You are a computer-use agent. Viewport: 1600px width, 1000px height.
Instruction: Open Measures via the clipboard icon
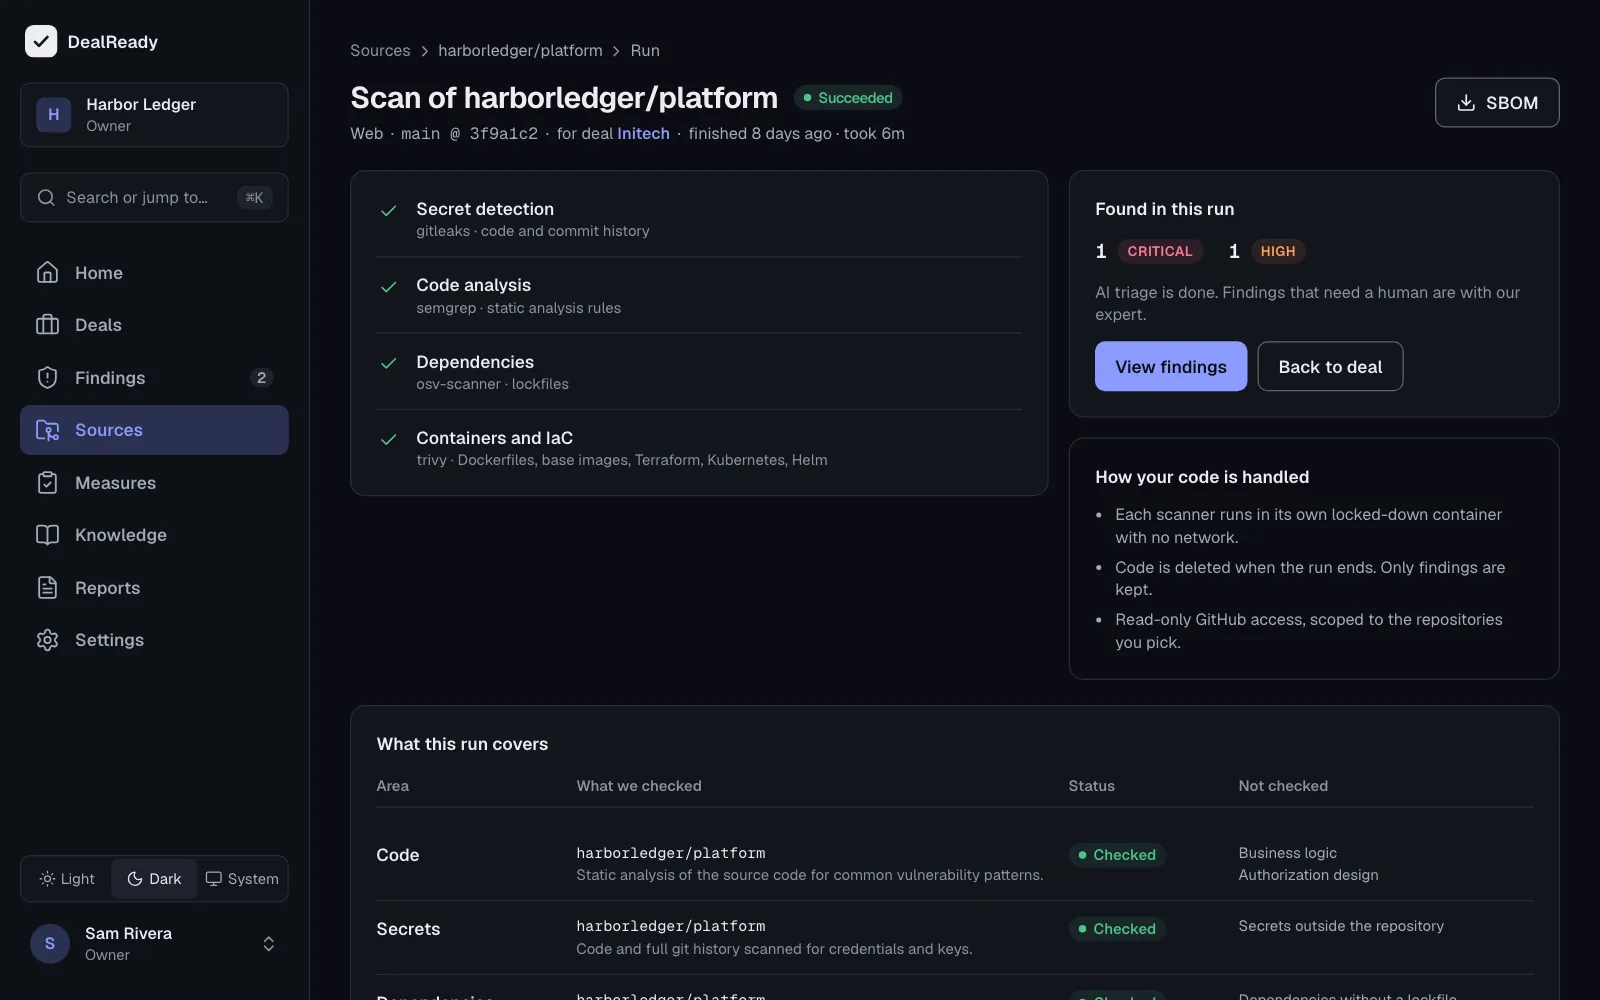coord(47,483)
